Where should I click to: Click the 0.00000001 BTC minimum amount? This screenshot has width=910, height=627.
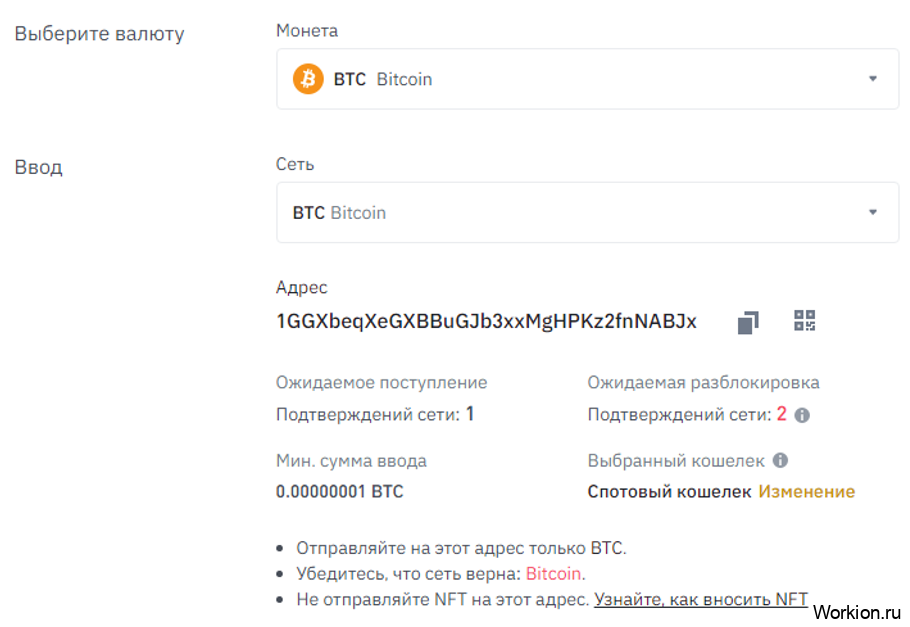pos(339,491)
